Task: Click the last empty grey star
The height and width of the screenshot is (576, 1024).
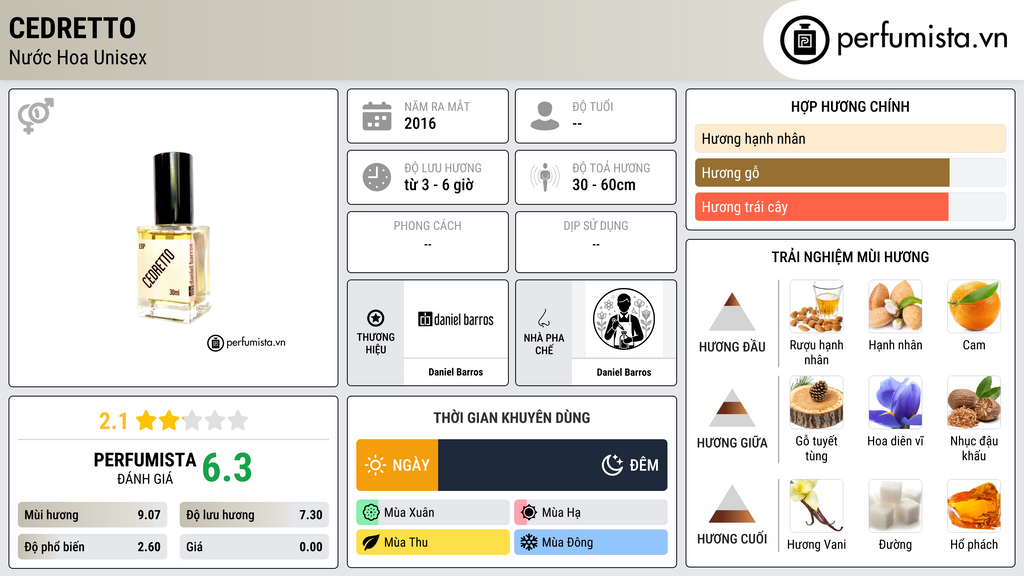Action: pos(238,420)
